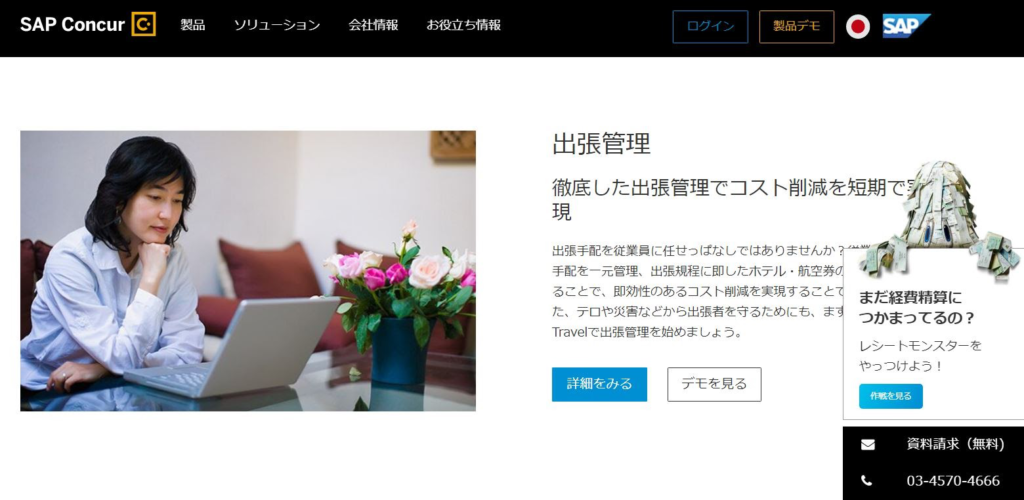Click the woman with laptop photo

coord(248,271)
